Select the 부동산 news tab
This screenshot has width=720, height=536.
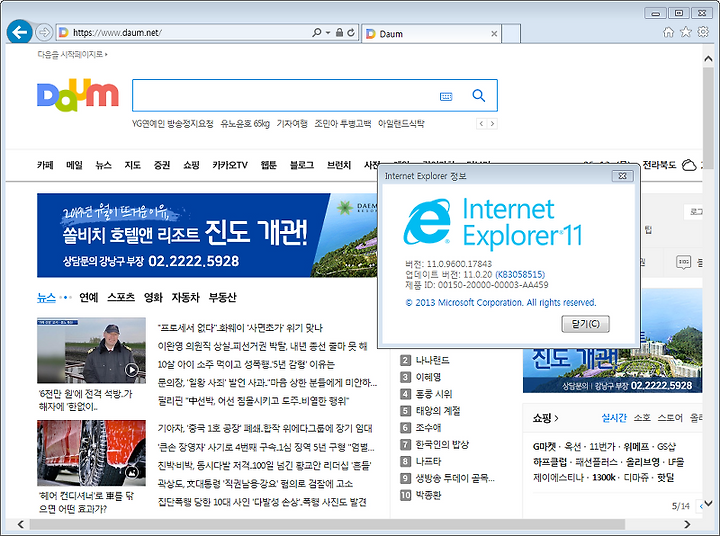[222, 297]
